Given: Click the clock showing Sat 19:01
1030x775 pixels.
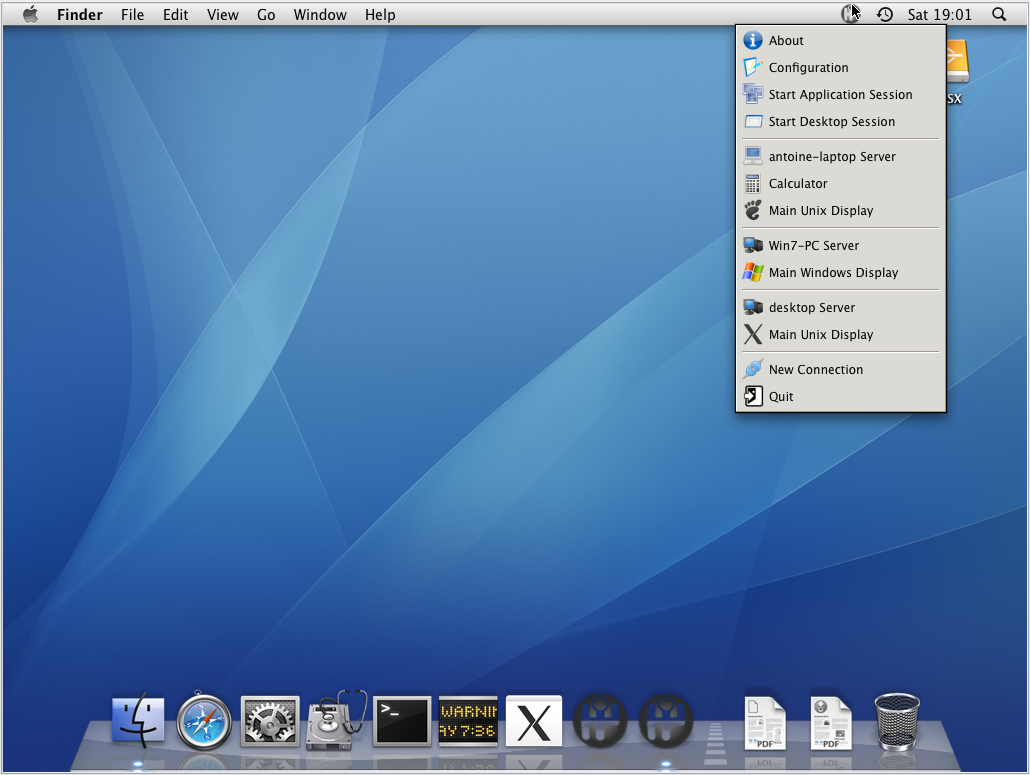Looking at the screenshot, I should point(939,14).
